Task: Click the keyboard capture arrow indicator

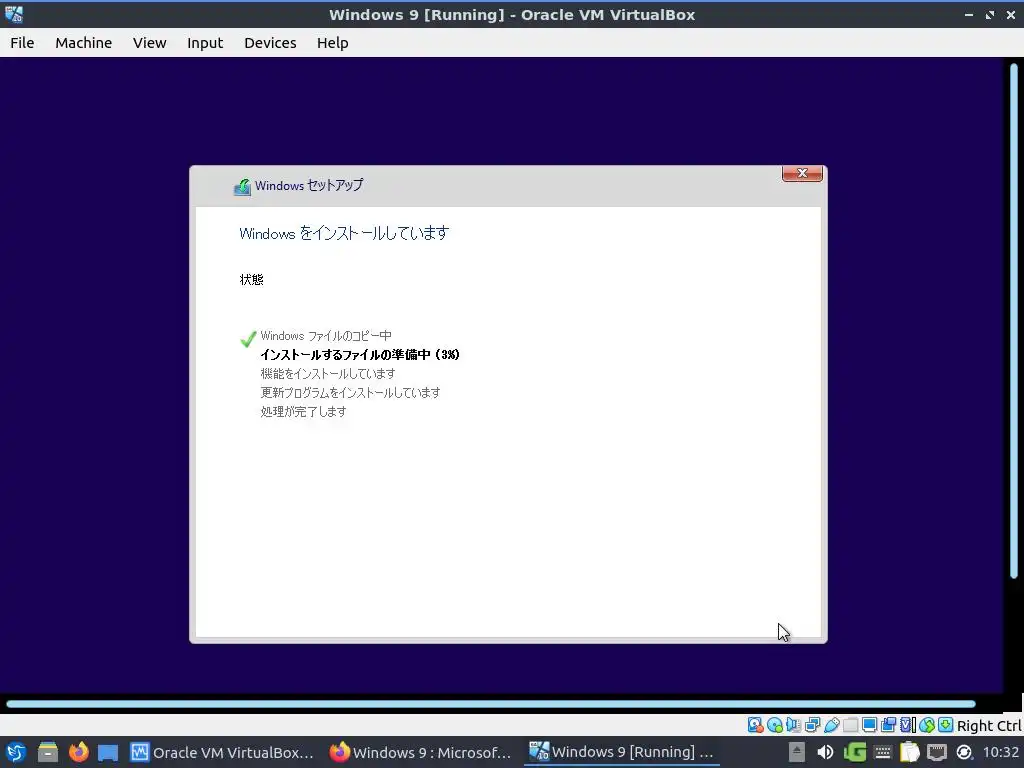Action: click(x=946, y=725)
